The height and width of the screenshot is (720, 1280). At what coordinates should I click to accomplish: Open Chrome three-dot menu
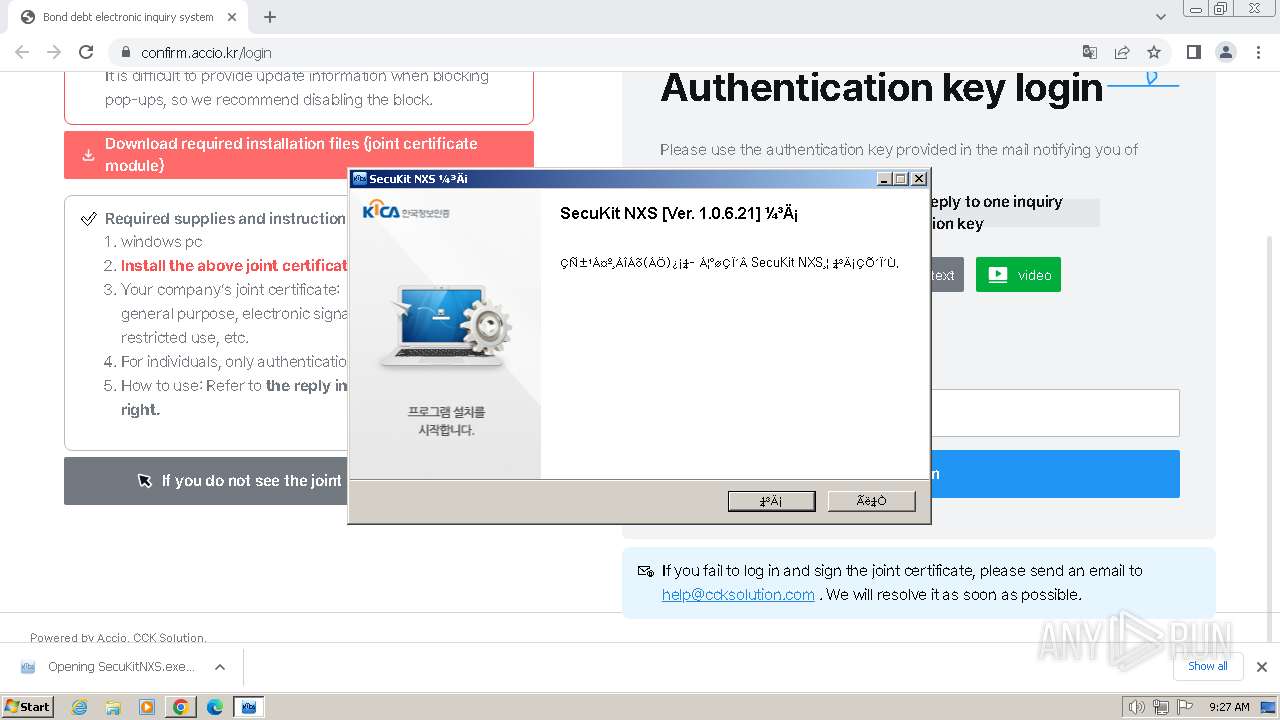[x=1258, y=52]
